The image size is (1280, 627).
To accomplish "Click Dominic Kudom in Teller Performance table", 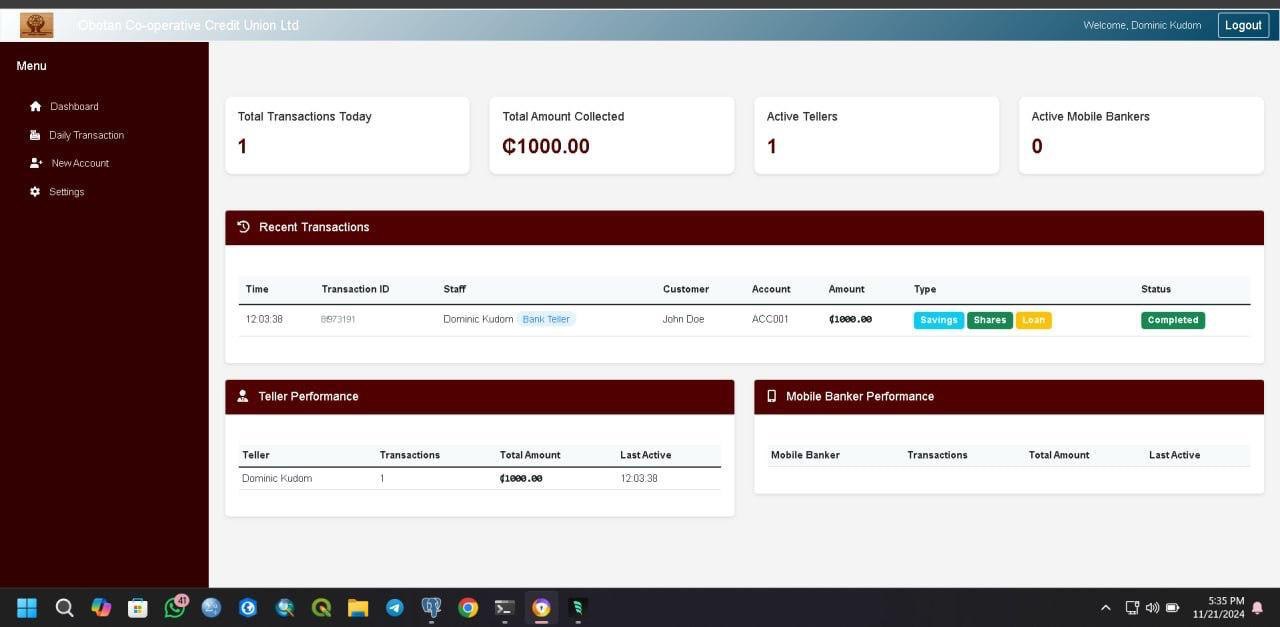I will (277, 478).
